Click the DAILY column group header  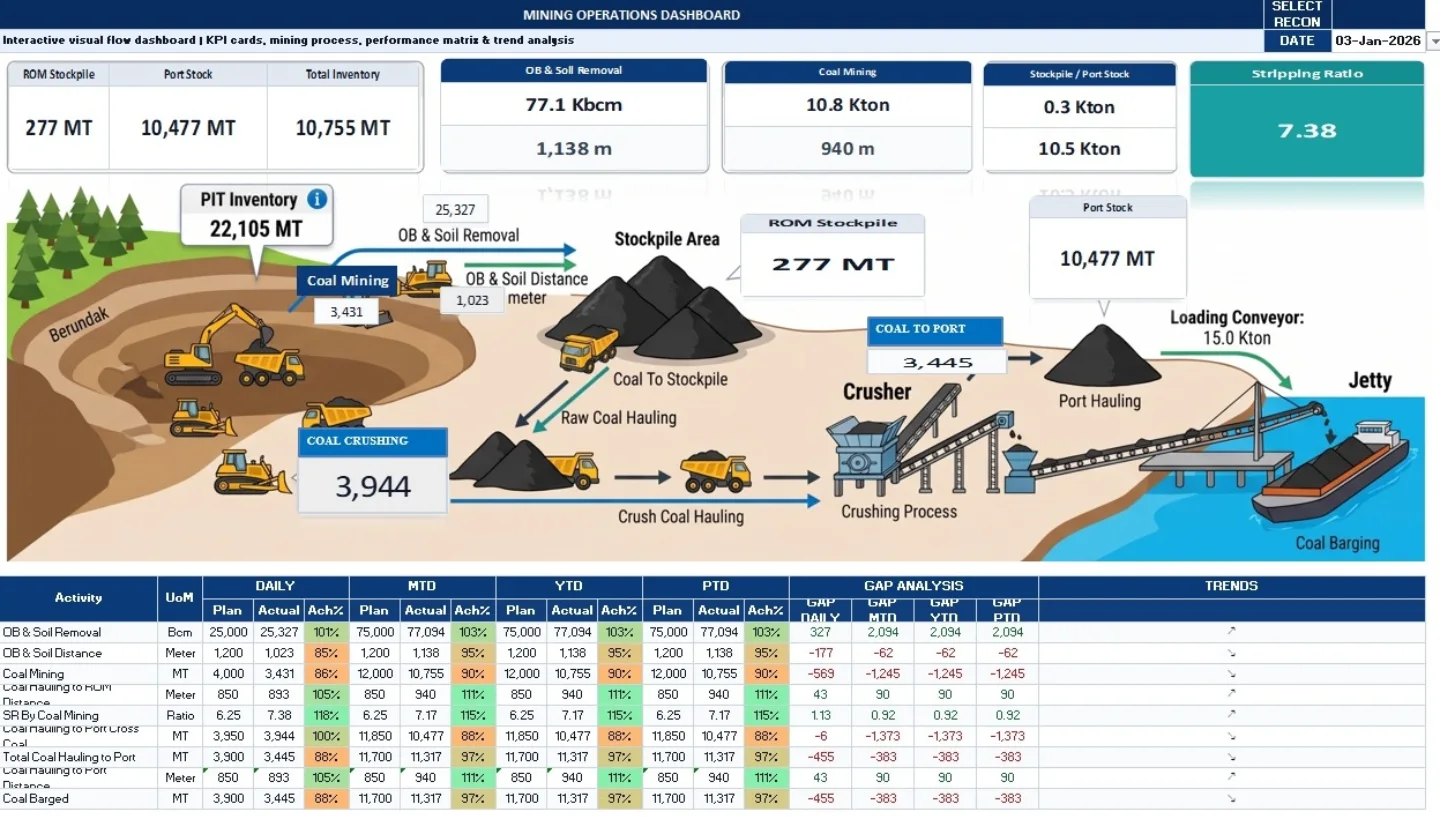(x=275, y=586)
